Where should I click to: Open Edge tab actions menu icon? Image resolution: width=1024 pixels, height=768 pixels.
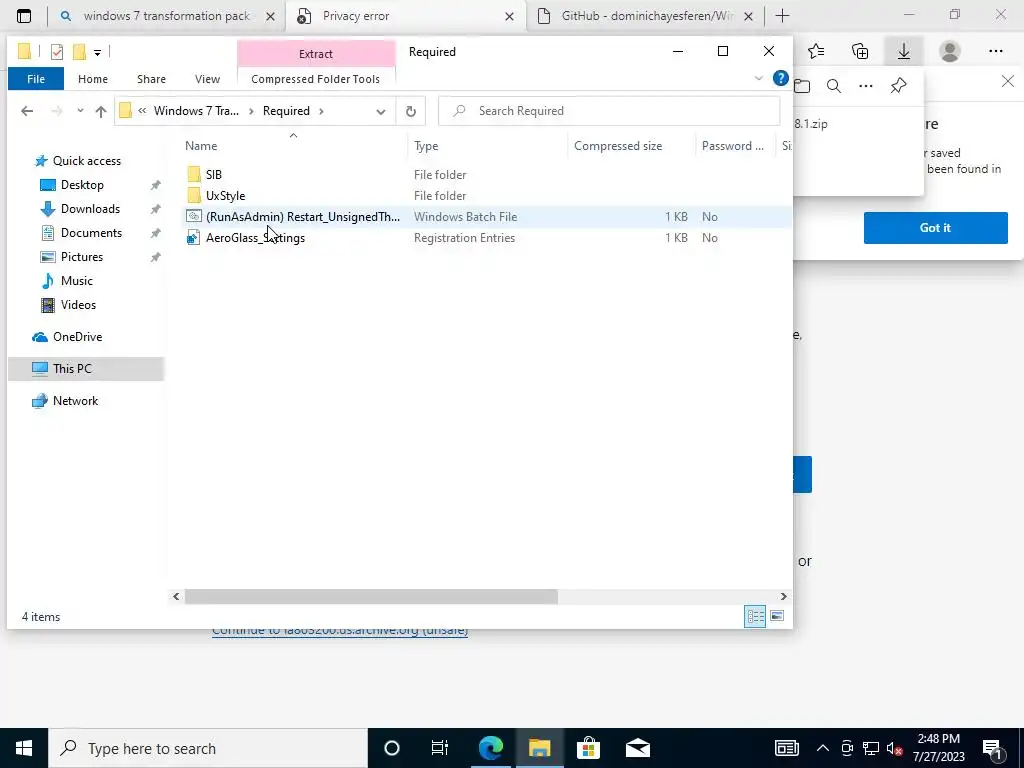tap(24, 16)
